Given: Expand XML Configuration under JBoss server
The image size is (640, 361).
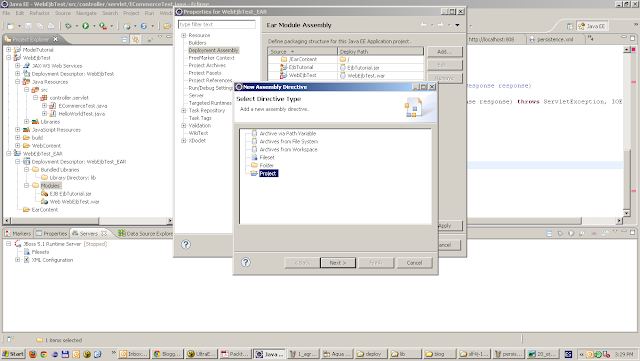Looking at the screenshot, I should [x=18, y=260].
